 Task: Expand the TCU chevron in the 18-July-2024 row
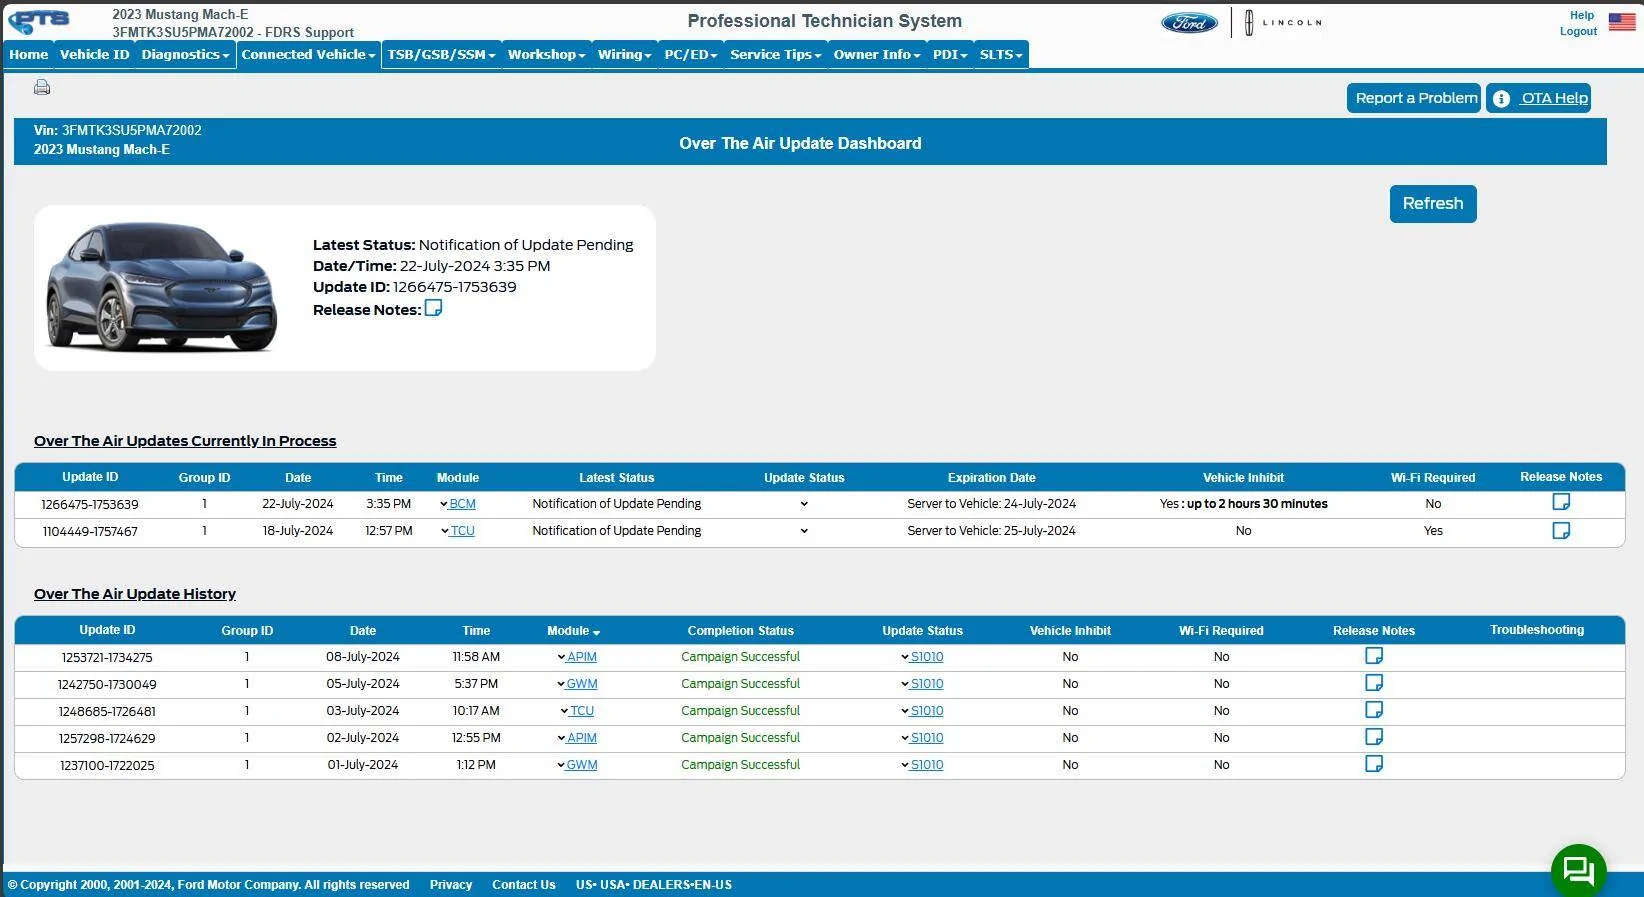click(445, 531)
